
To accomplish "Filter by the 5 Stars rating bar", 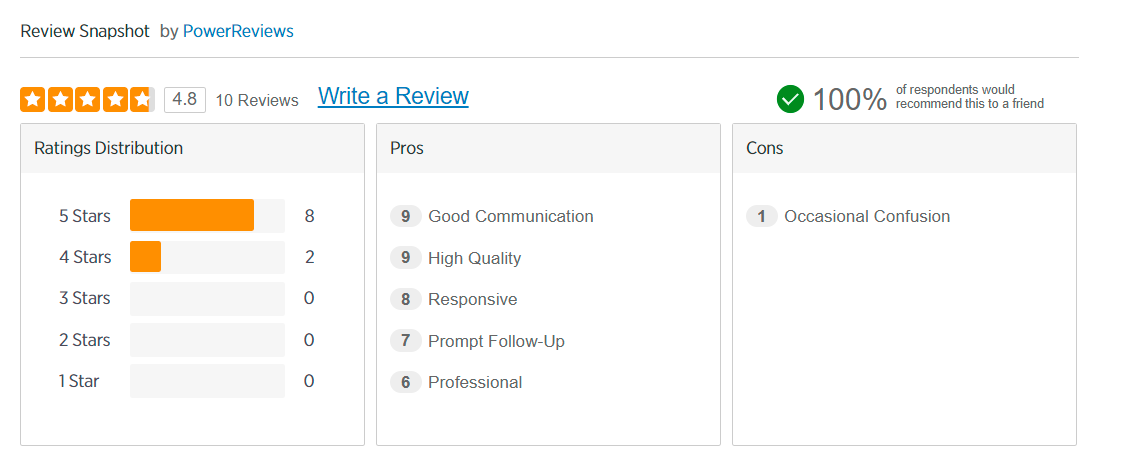I will 207,216.
